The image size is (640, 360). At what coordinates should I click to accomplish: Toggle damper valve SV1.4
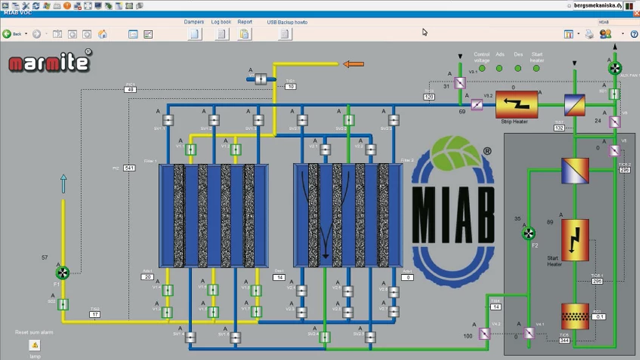point(190,337)
